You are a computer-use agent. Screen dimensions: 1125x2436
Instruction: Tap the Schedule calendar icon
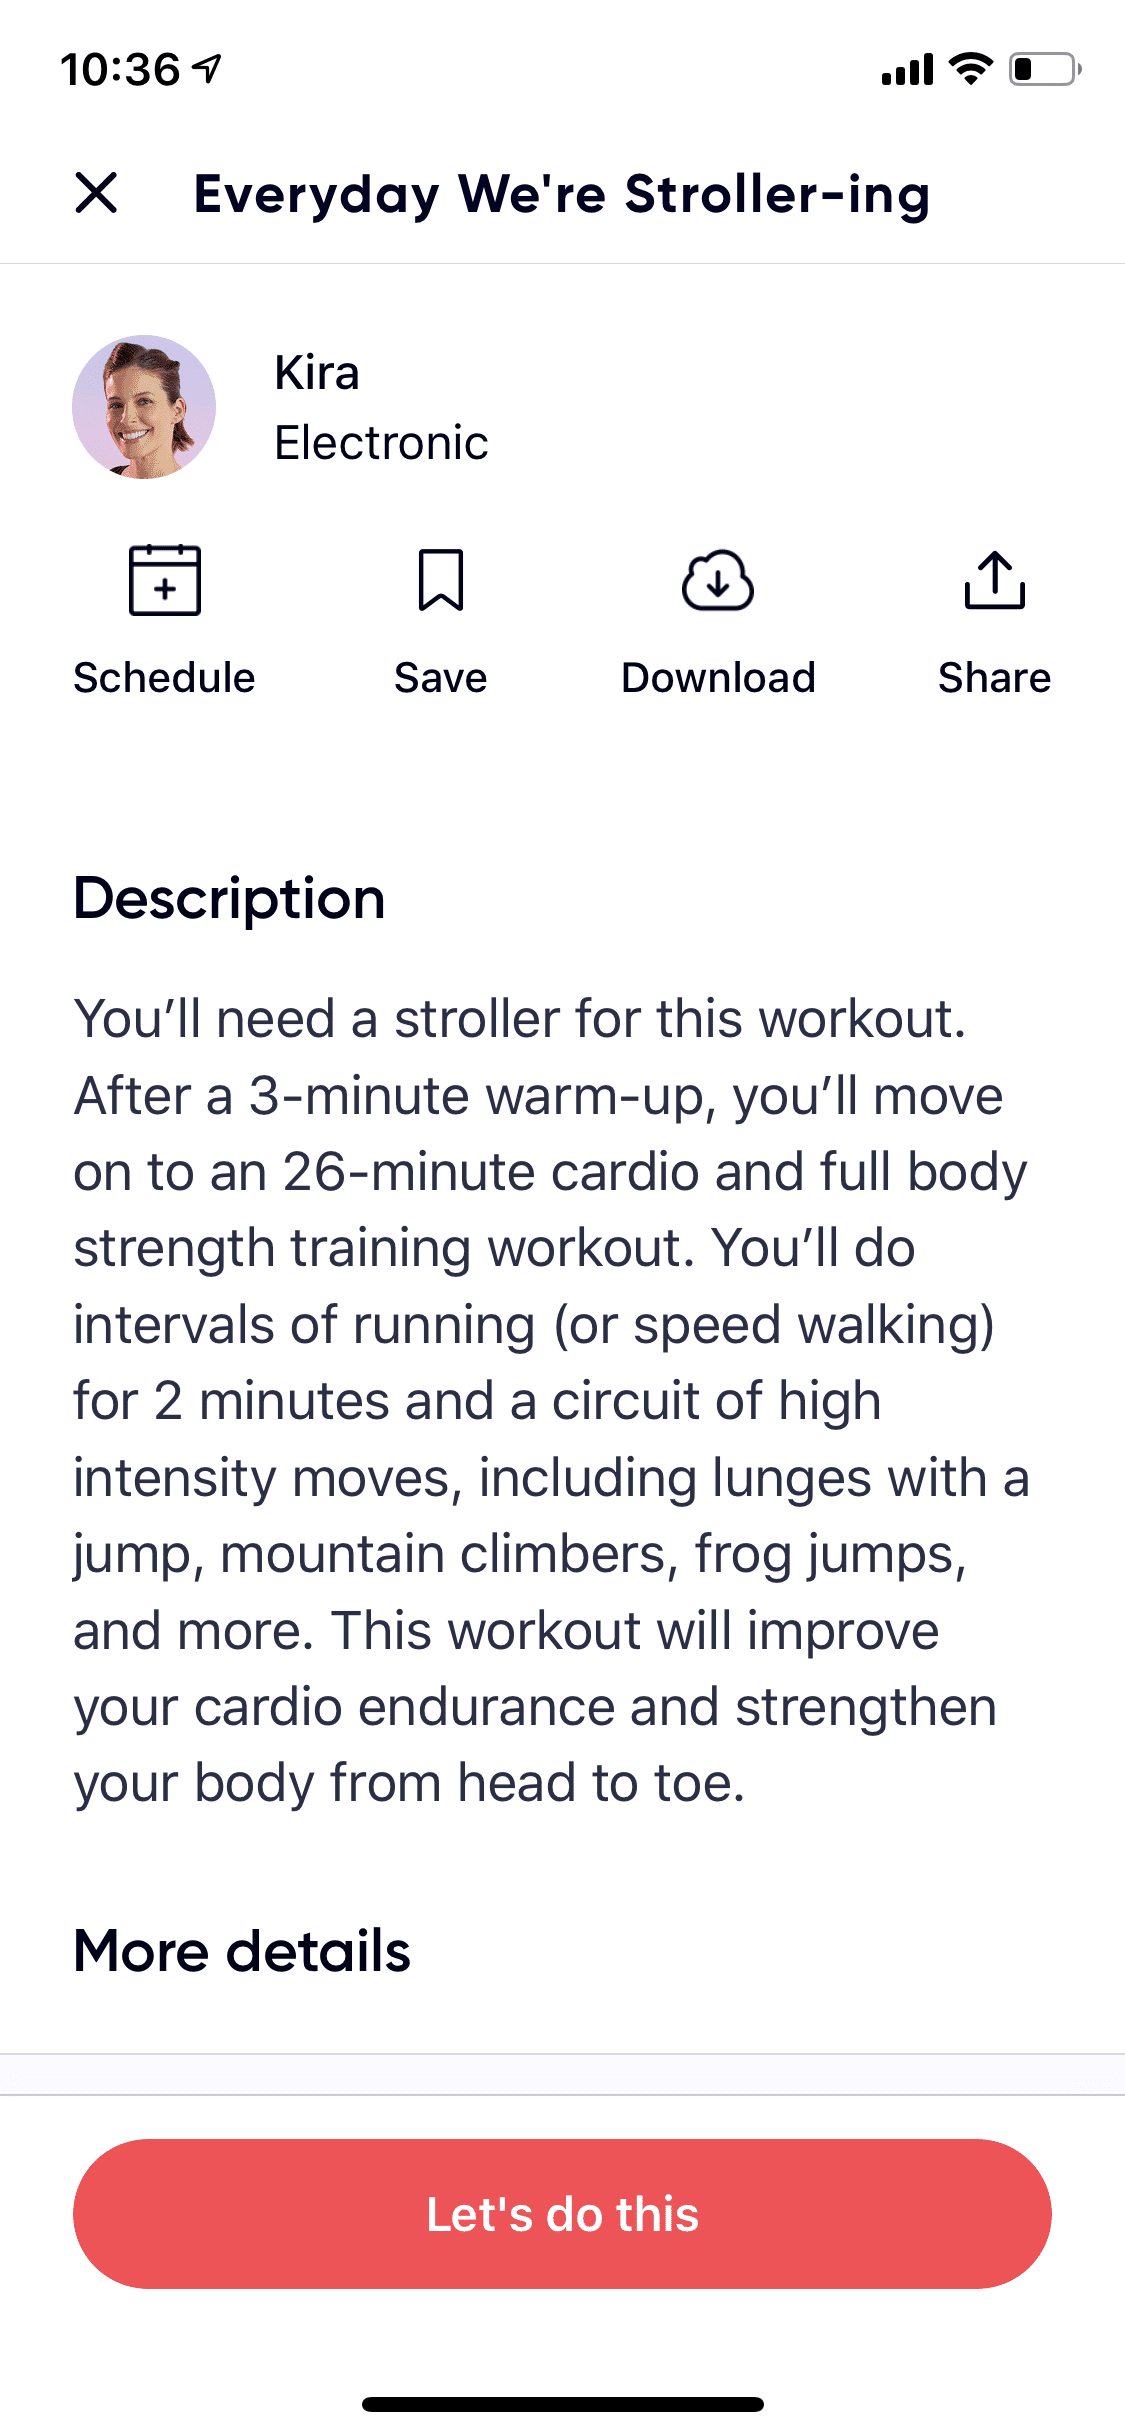tap(165, 580)
